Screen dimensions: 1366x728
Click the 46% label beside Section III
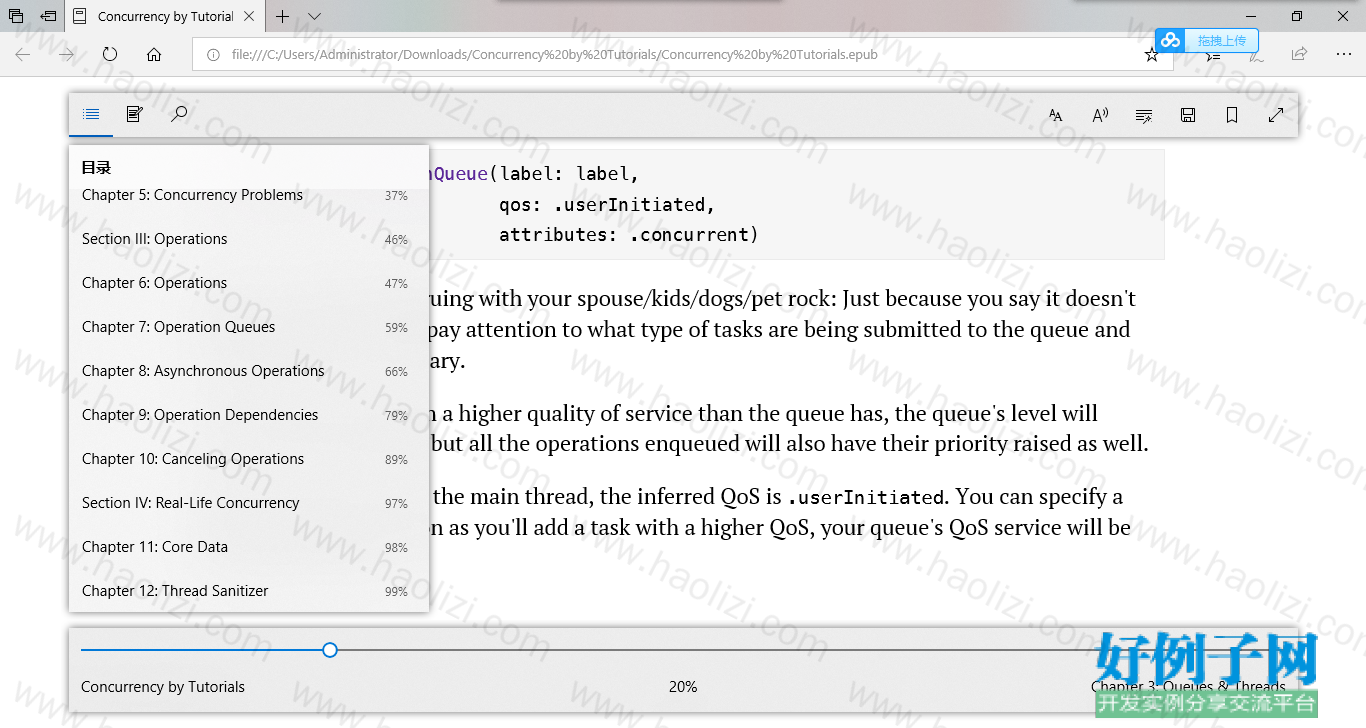coord(396,240)
